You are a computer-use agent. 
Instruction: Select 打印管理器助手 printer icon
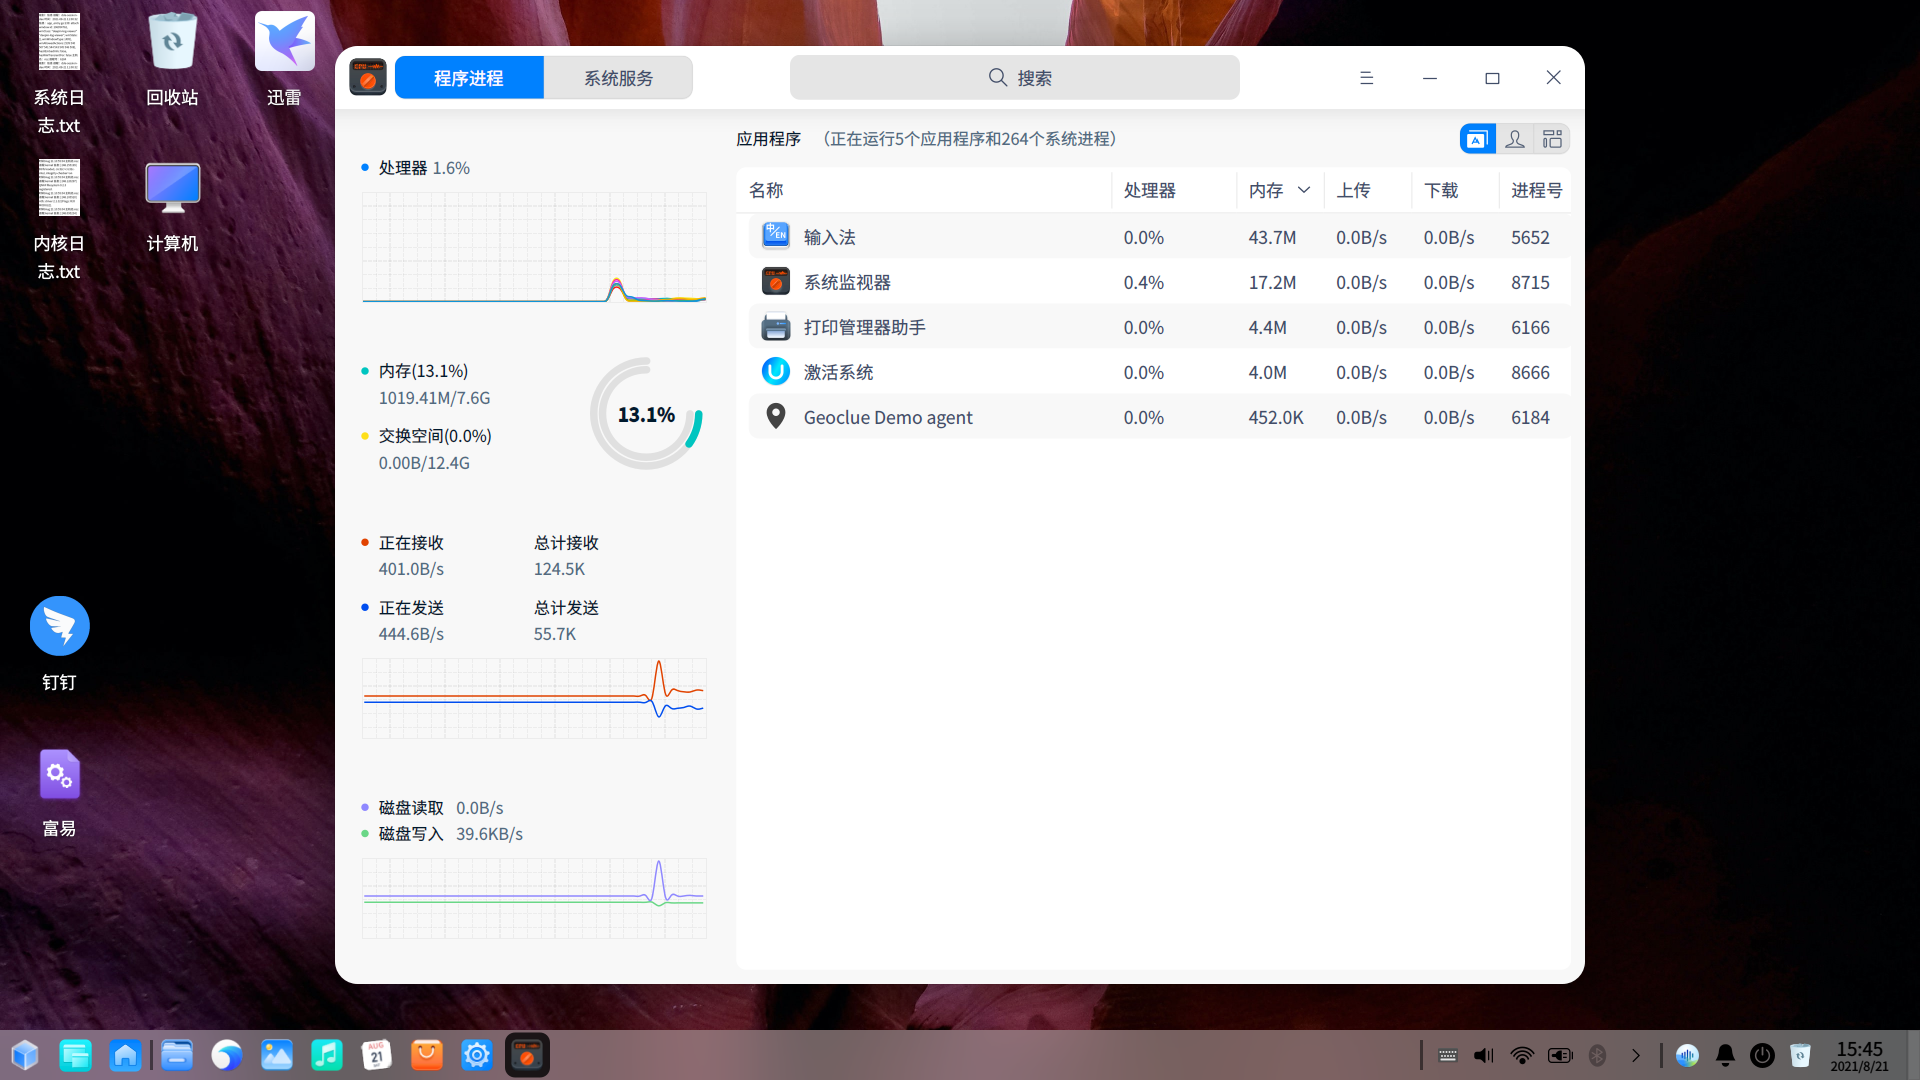click(775, 327)
